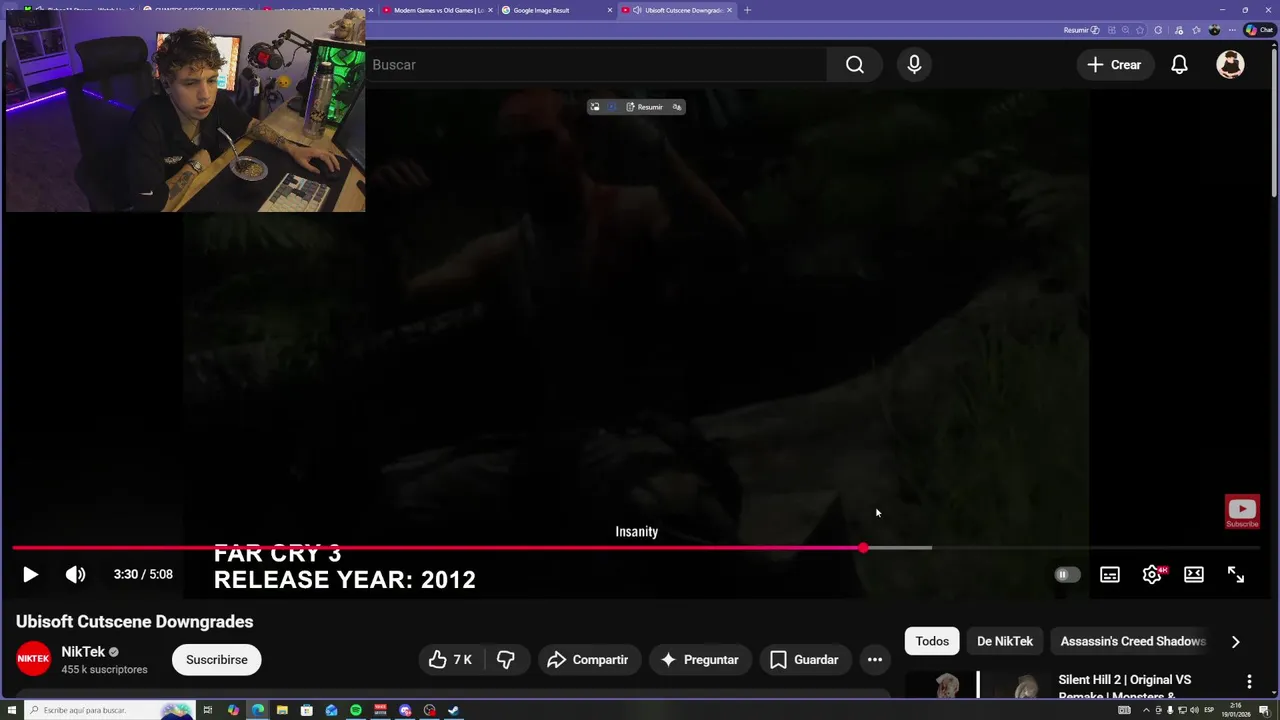Screen dimensions: 1280x720
Task: Open the Windows Start menu
Action: (11, 711)
